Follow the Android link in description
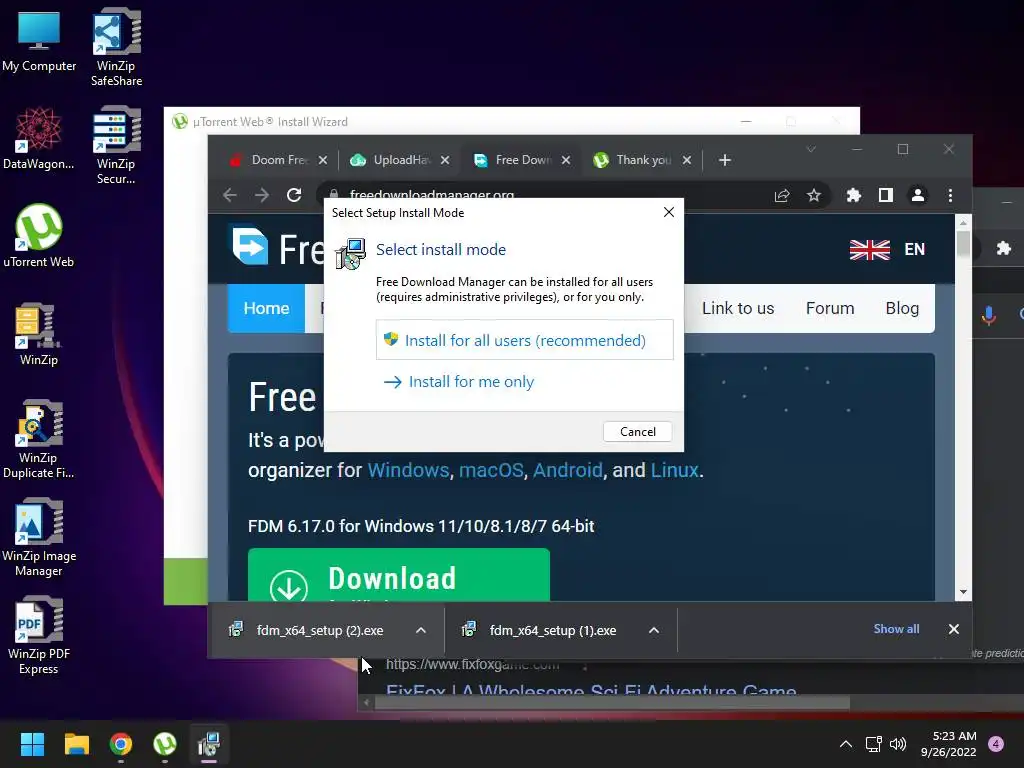 tap(568, 470)
